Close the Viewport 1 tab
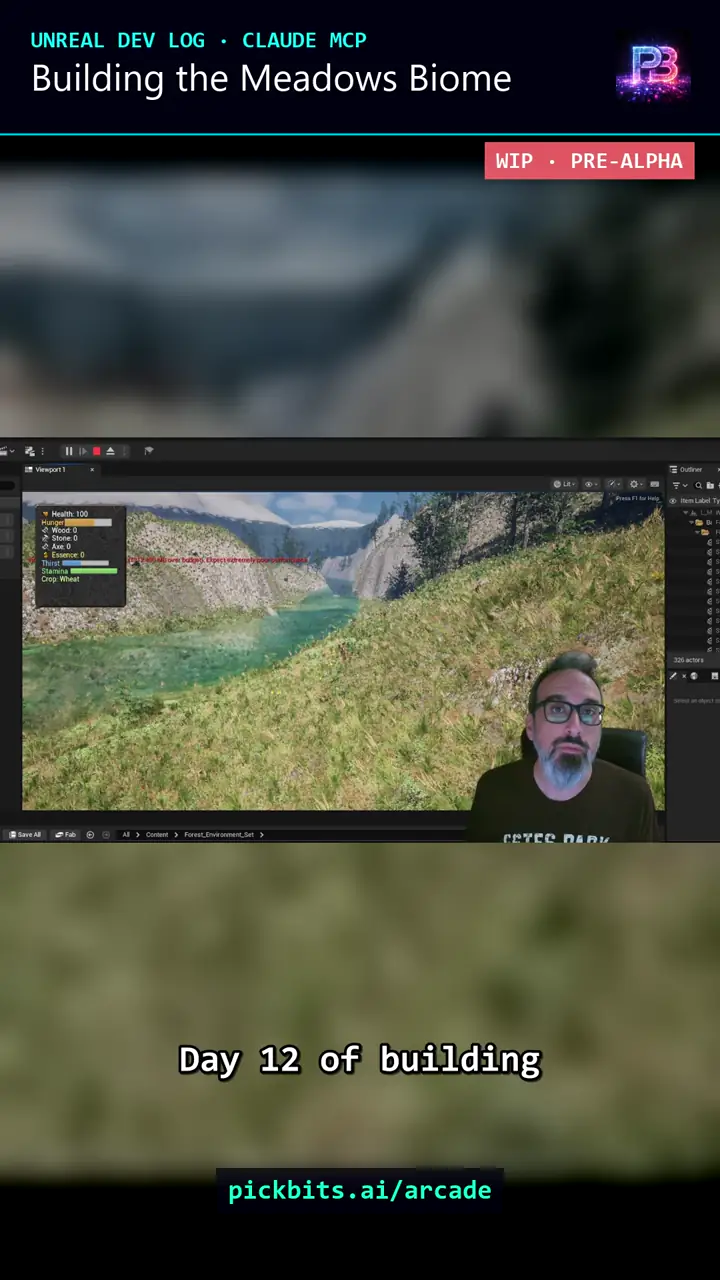 (92, 470)
